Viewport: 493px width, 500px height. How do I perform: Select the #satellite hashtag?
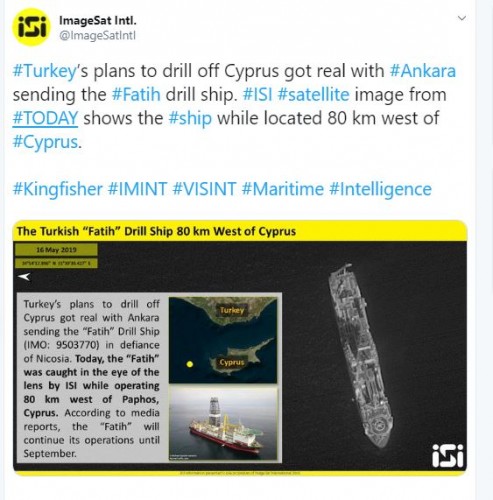point(313,95)
